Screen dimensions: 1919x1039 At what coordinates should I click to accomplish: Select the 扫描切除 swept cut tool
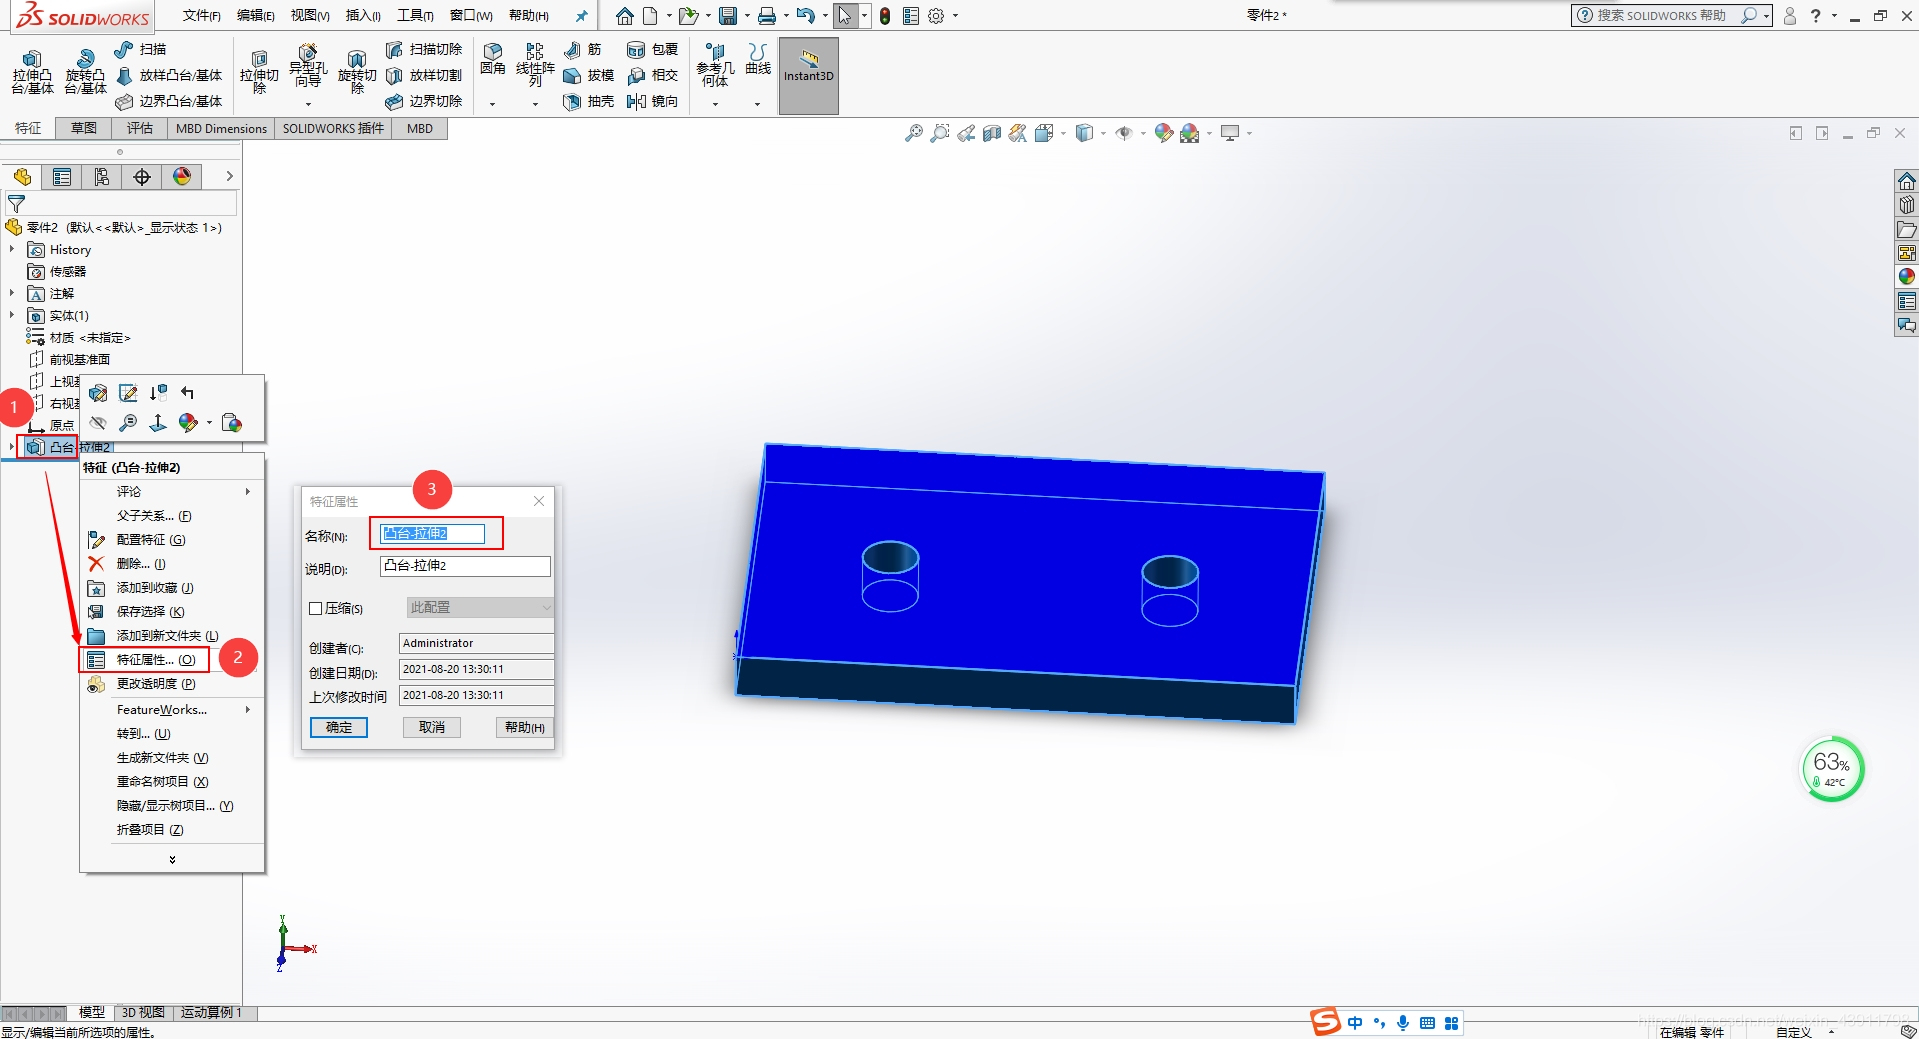(x=424, y=49)
